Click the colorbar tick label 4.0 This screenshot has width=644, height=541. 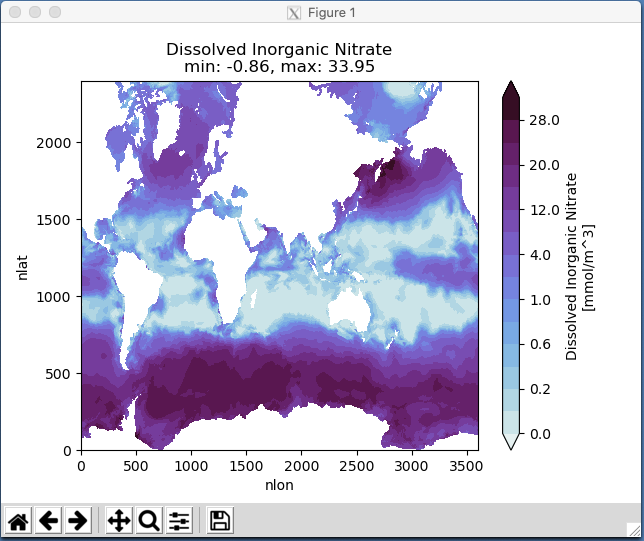pyautogui.click(x=540, y=255)
